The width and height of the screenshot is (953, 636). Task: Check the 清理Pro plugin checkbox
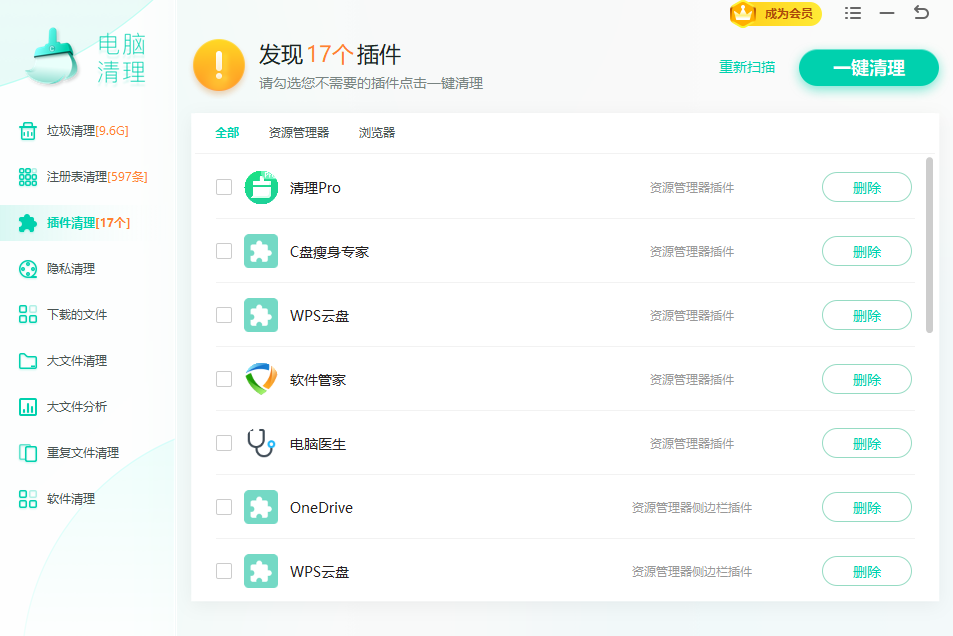tap(224, 187)
